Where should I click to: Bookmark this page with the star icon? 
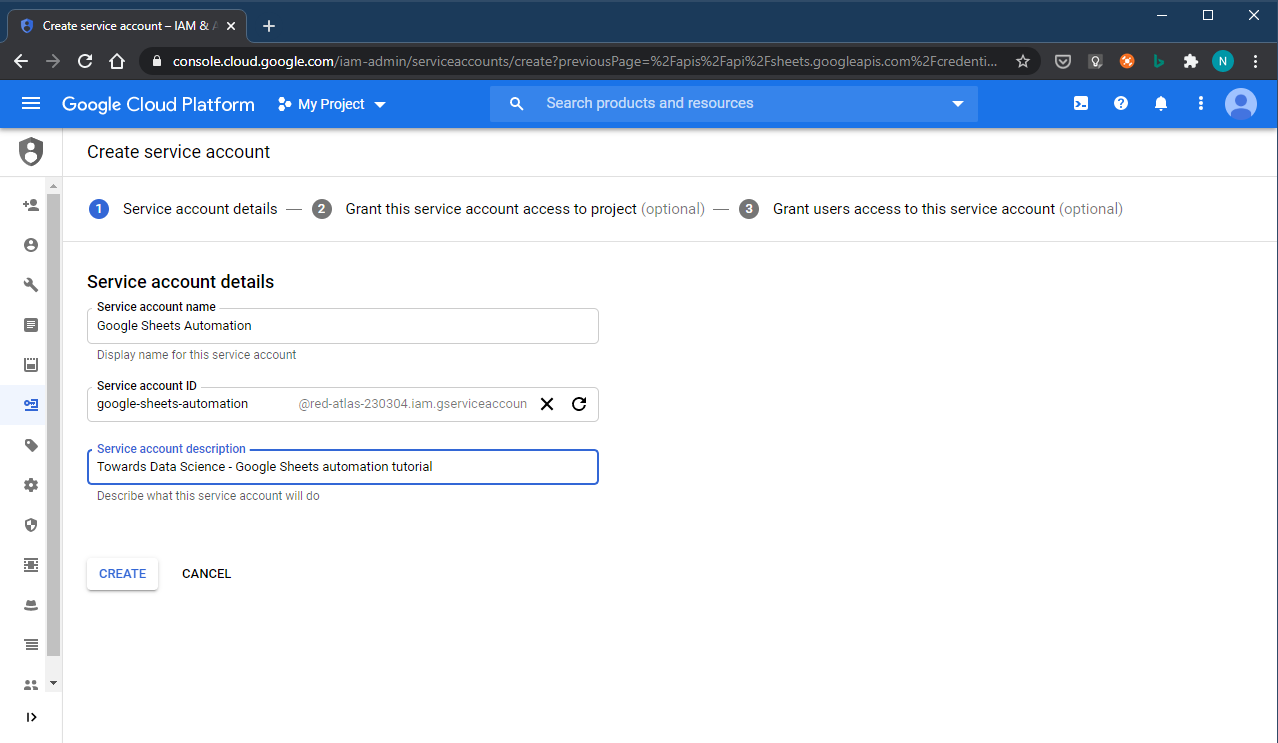click(x=1023, y=61)
